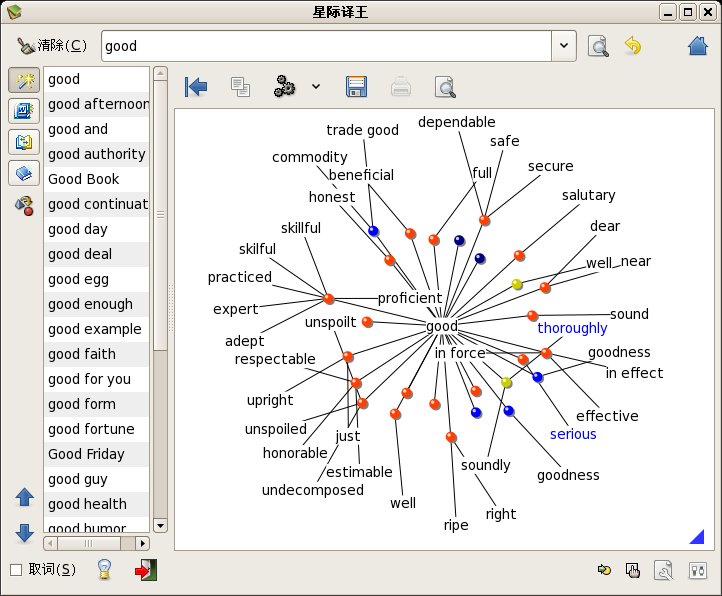Click the horizontal scrollbar left arrow under list
Screen dimensions: 722x596
pos(51,543)
